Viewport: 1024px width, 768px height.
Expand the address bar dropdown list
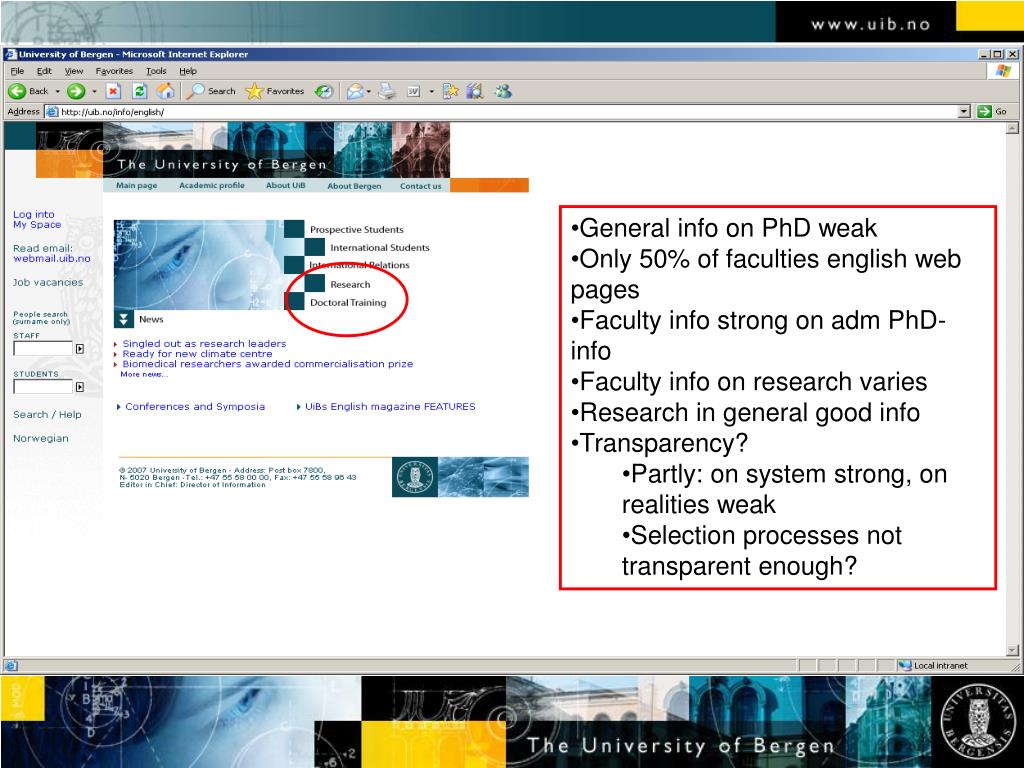point(965,112)
